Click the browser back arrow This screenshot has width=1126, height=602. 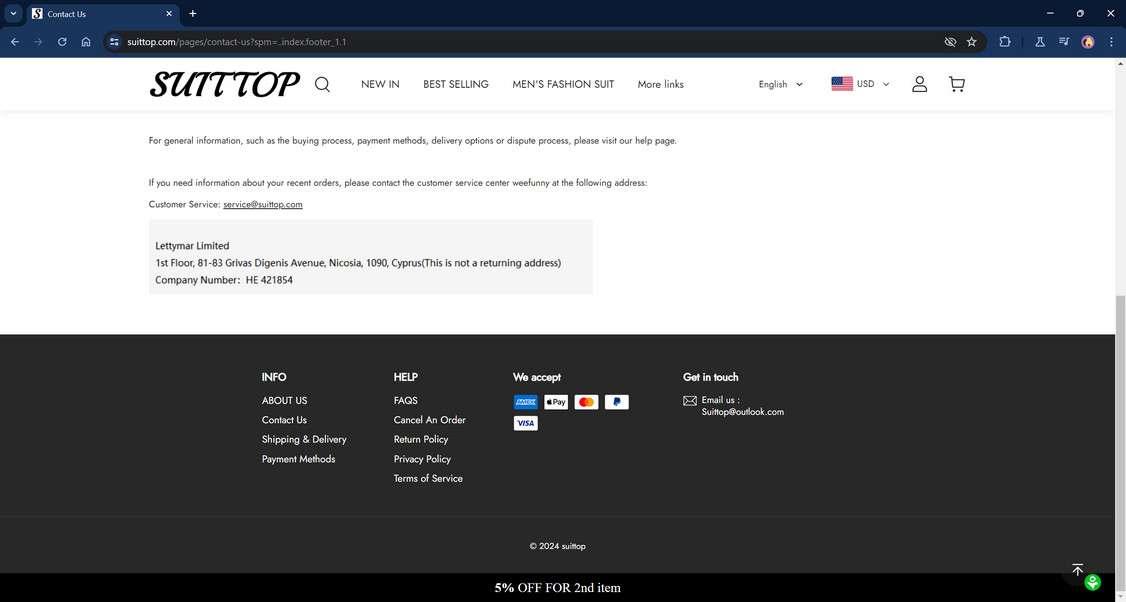point(14,42)
